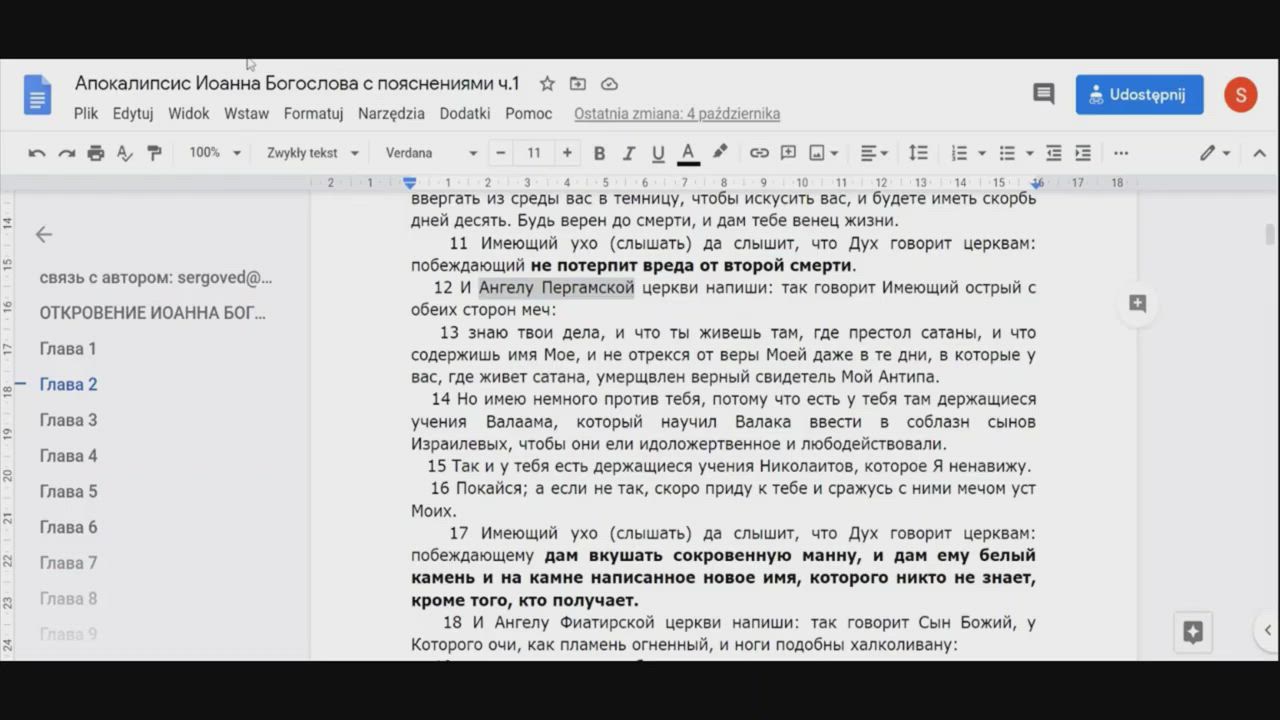Viewport: 1280px width, 720px height.
Task: Toggle bold formatting
Action: point(599,153)
